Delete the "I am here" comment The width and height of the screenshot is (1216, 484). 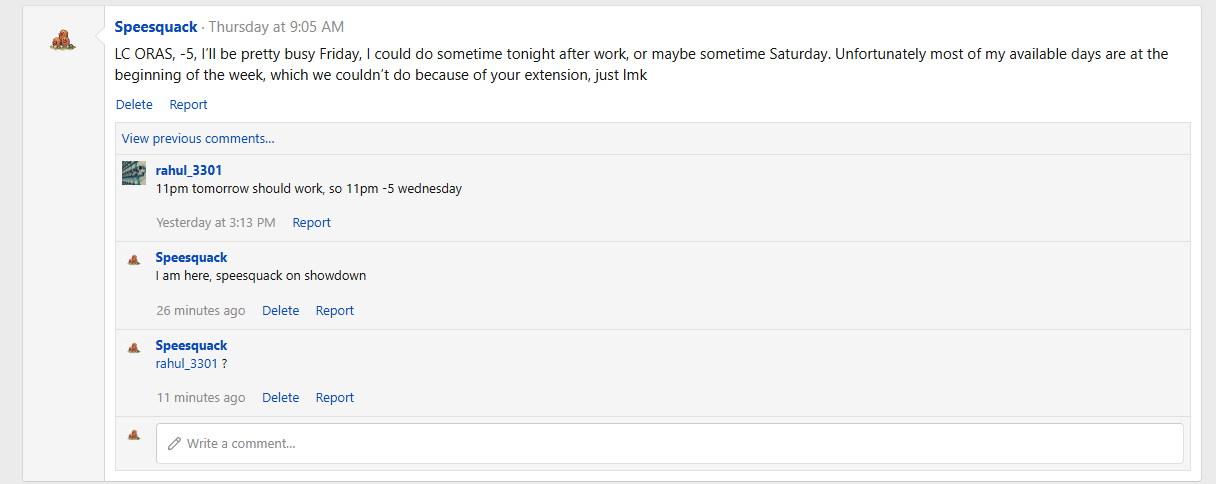(280, 311)
